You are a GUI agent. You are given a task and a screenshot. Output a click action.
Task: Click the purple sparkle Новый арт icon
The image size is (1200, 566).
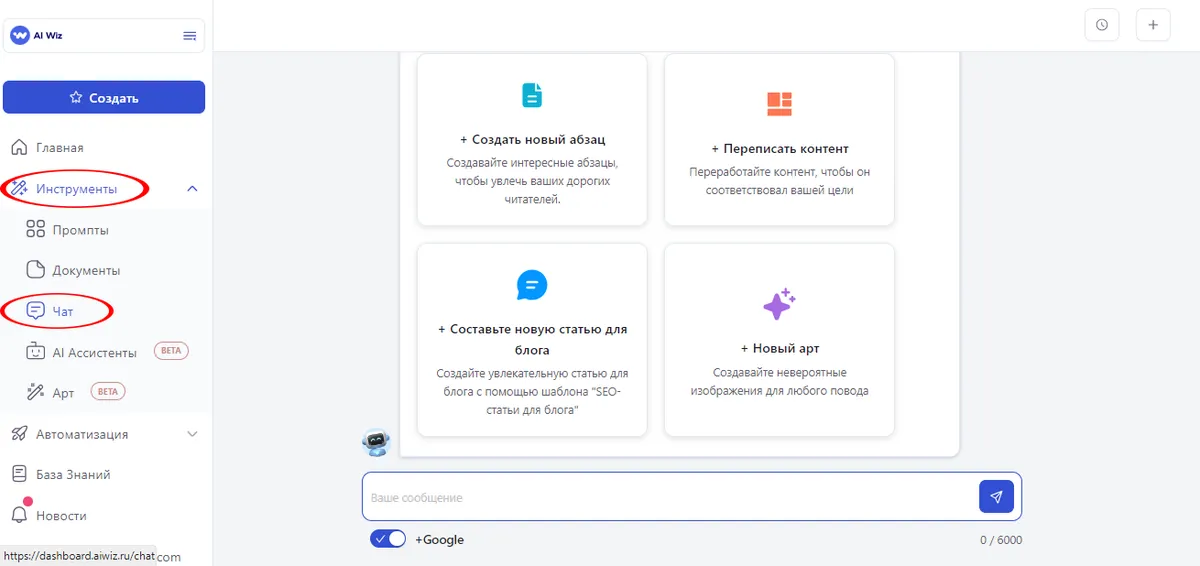pos(779,303)
